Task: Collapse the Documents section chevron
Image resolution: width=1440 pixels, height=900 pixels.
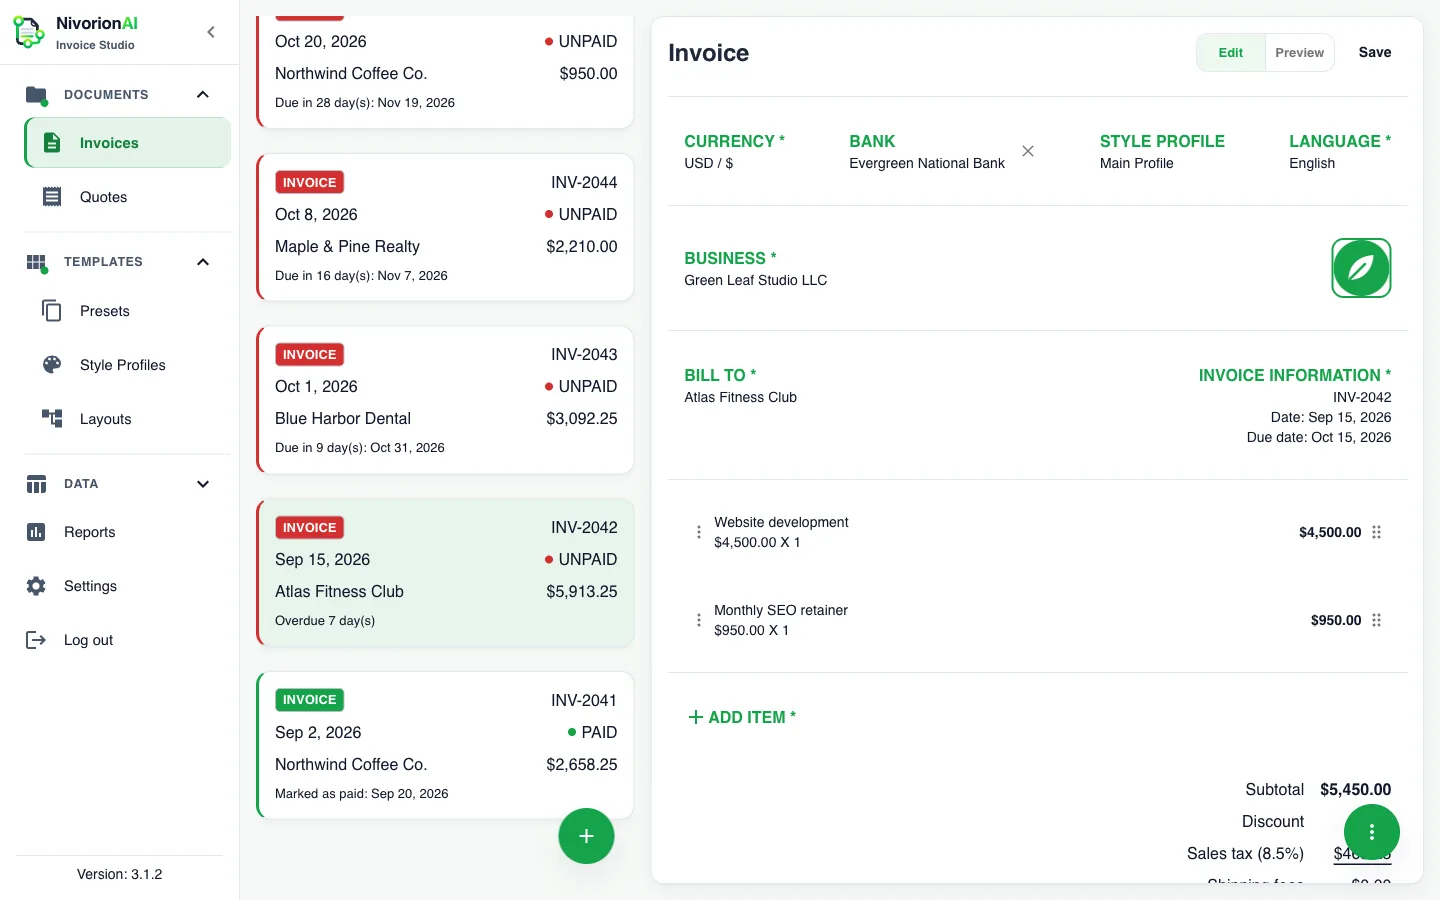Action: click(x=203, y=95)
